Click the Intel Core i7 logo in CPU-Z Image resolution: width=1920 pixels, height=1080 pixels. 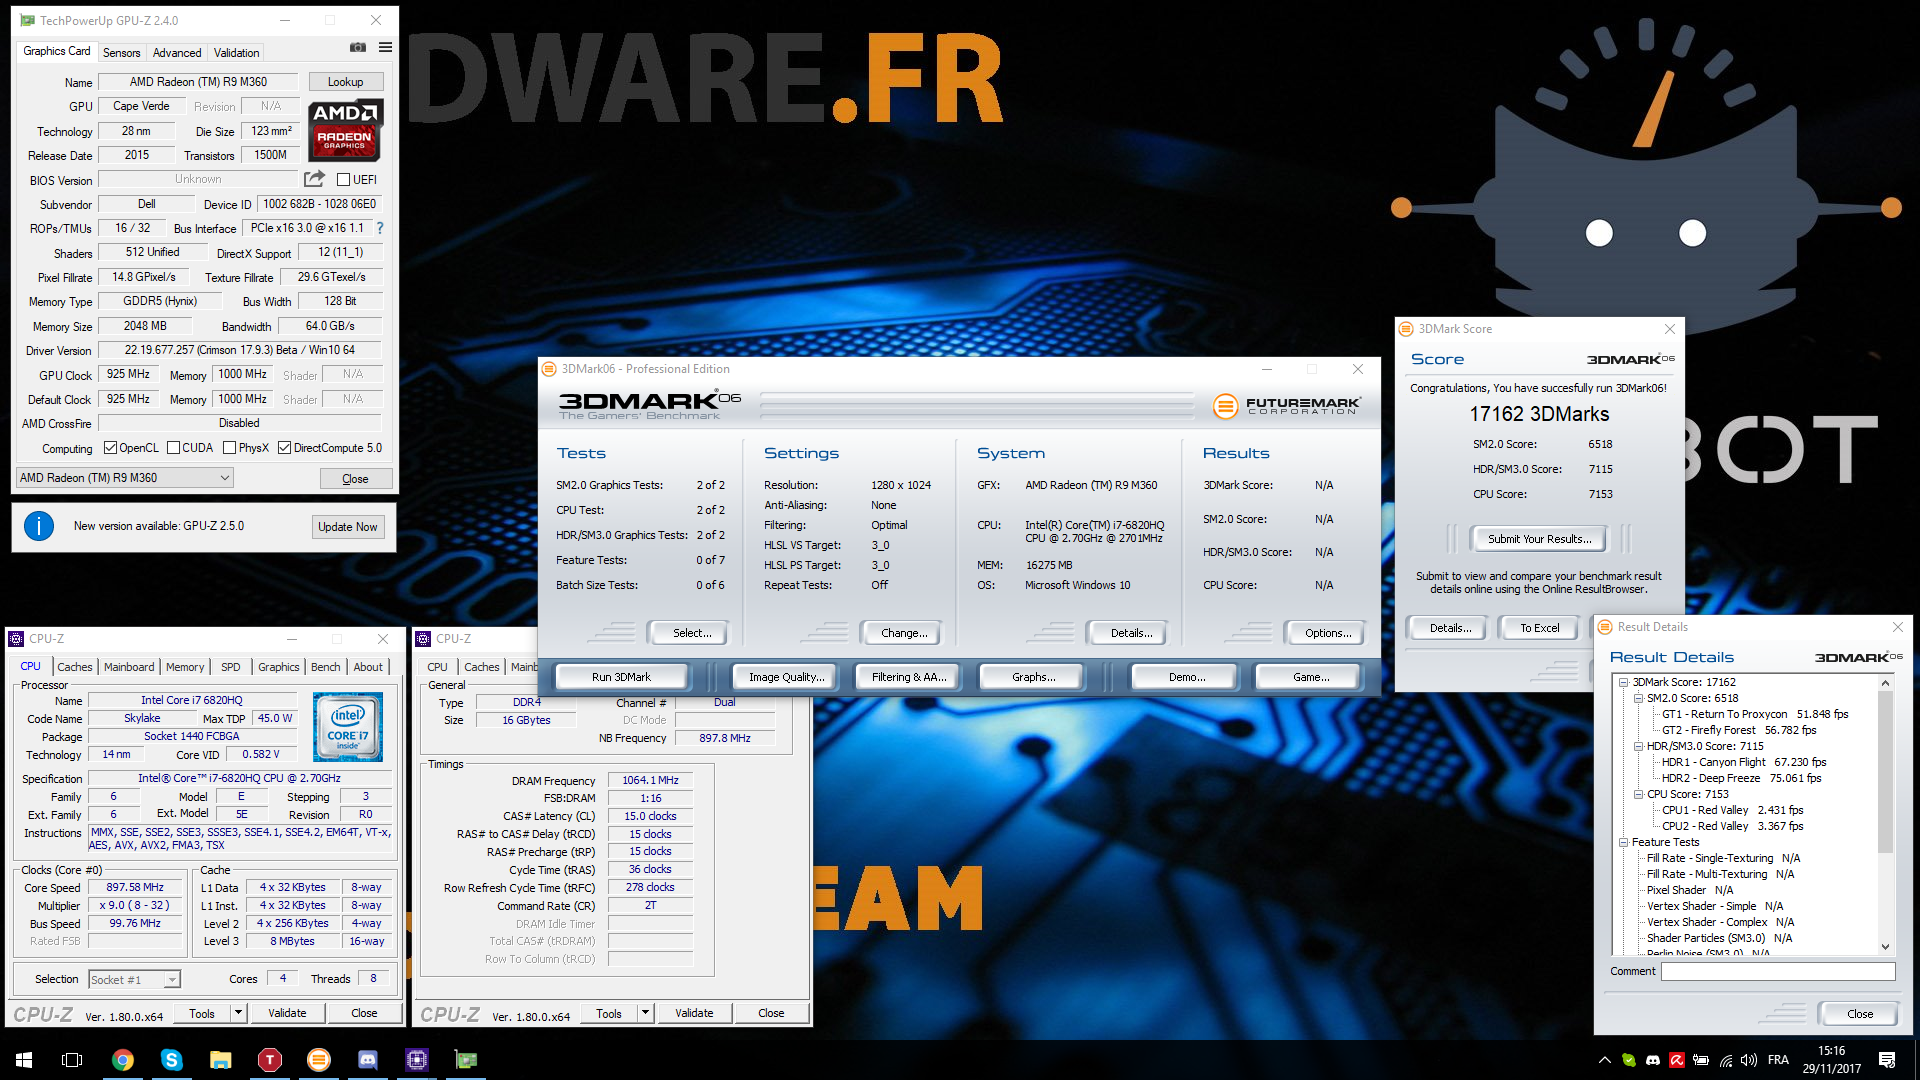348,727
